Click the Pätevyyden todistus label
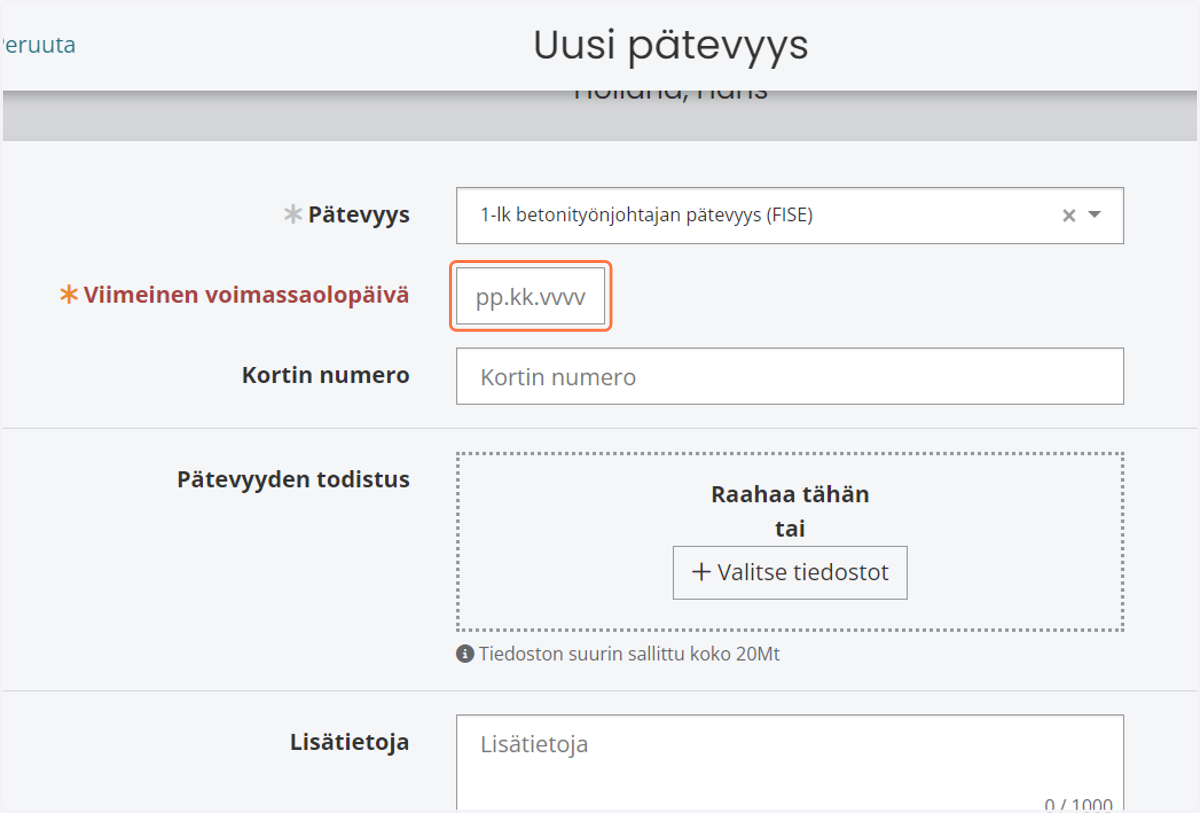 pyautogui.click(x=293, y=479)
